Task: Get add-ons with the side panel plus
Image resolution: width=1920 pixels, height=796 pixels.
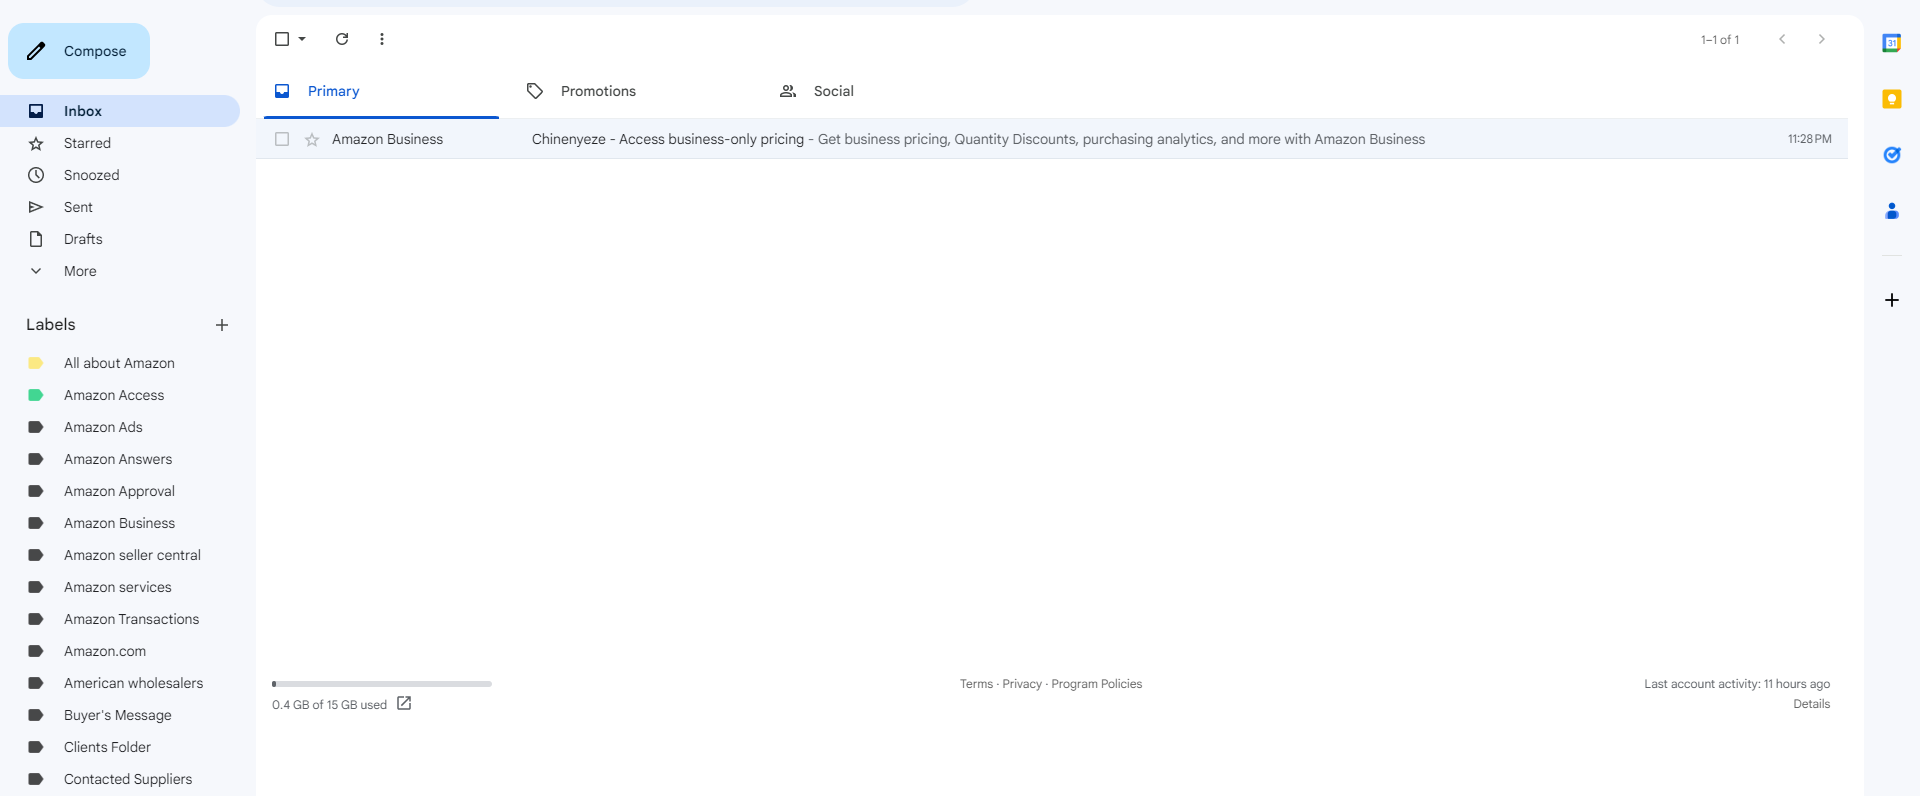Action: click(1892, 300)
